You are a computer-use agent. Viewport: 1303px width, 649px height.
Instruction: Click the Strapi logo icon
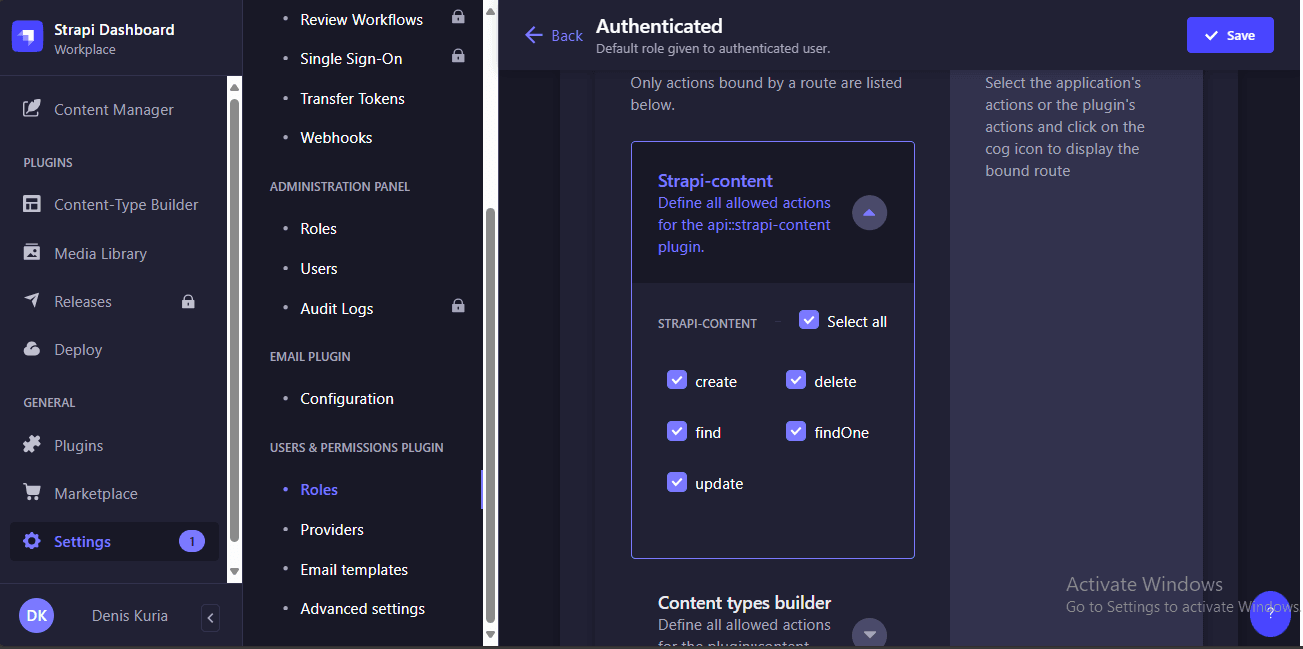(28, 37)
